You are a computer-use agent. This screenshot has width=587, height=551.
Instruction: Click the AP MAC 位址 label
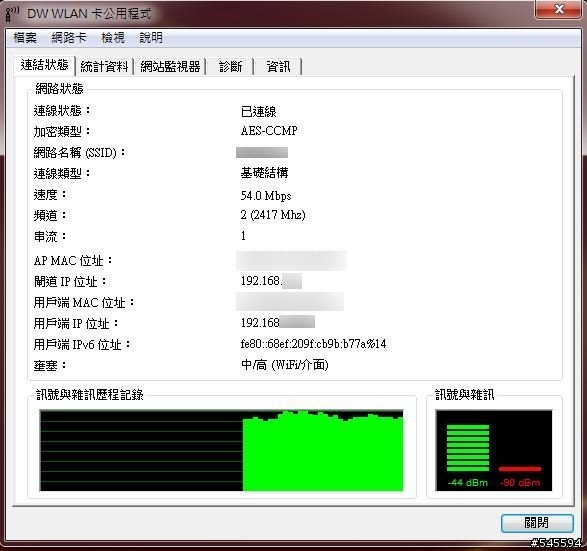click(x=73, y=261)
